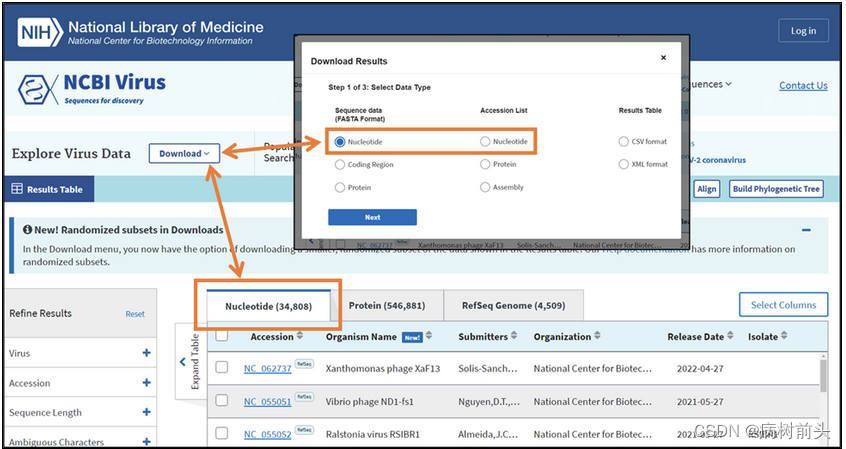Click the Next button in dialog
Viewport: 846px width, 449px height.
pyautogui.click(x=372, y=217)
